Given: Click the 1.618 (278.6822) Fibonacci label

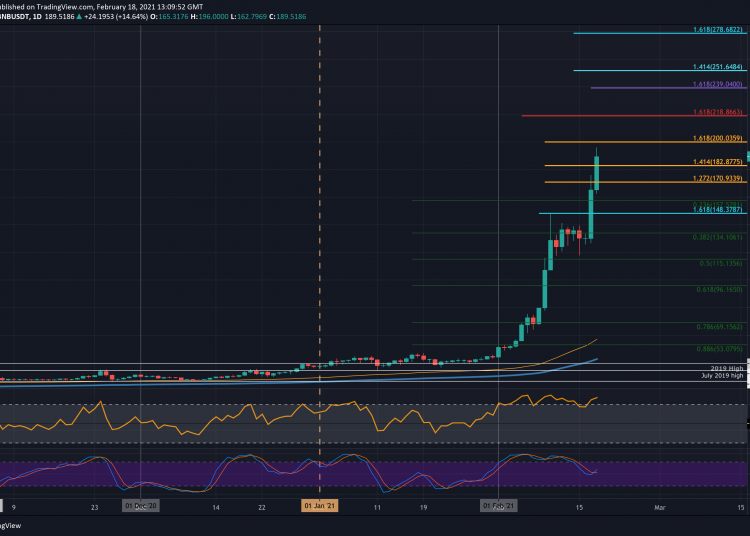Looking at the screenshot, I should [718, 30].
